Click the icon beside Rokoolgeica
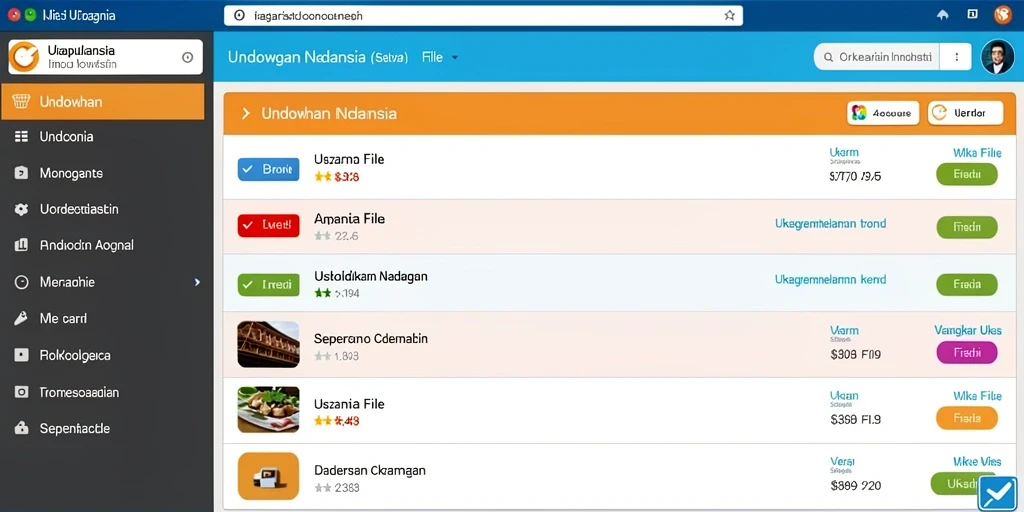Screen dimensions: 1024x512 21,355
